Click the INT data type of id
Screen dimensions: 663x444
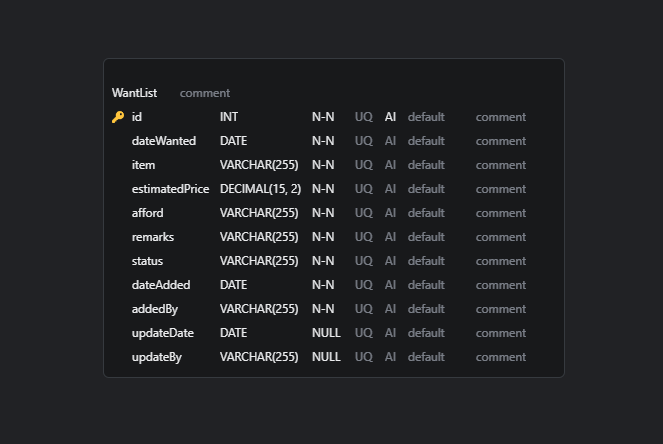(229, 117)
